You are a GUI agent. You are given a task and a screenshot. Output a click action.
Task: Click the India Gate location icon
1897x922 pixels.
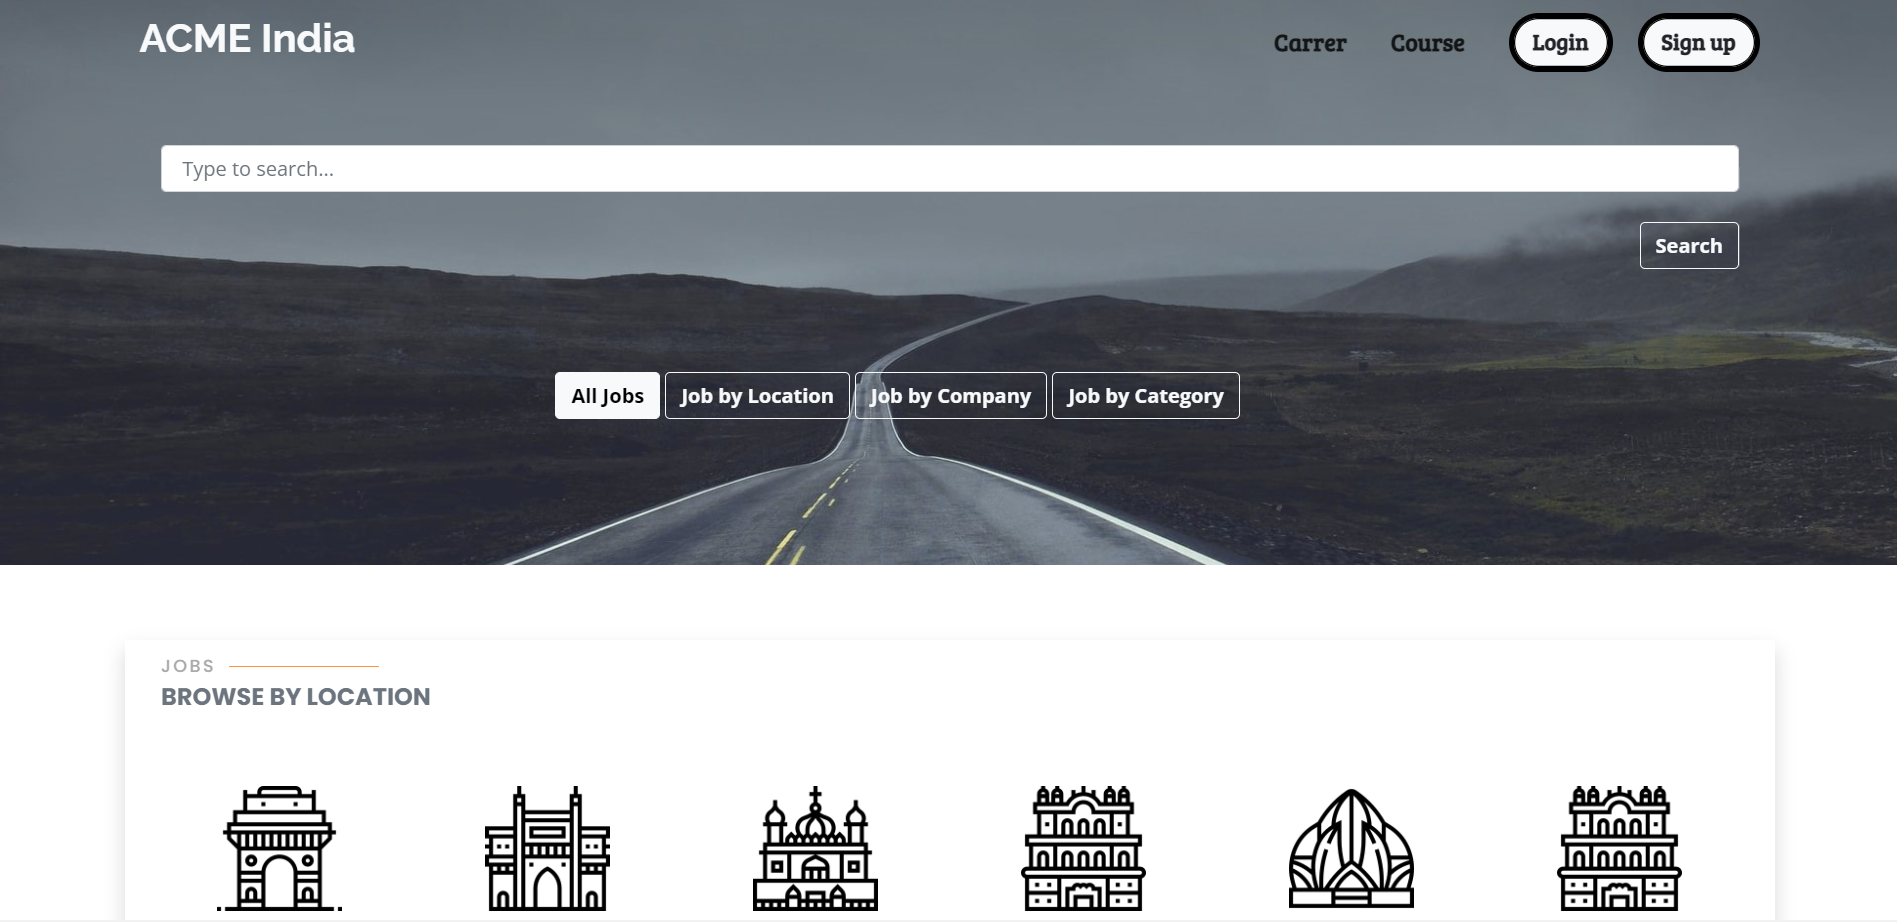pos(279,848)
